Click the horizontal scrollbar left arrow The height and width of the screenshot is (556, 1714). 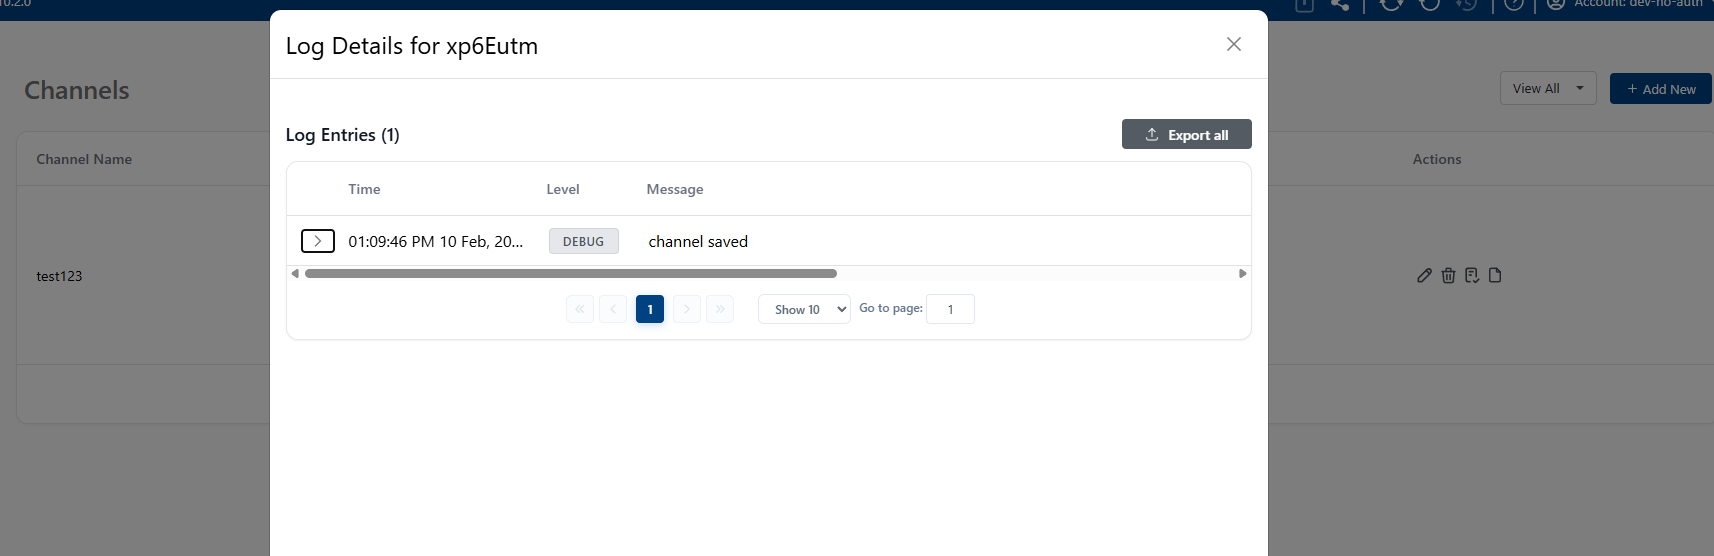(295, 273)
